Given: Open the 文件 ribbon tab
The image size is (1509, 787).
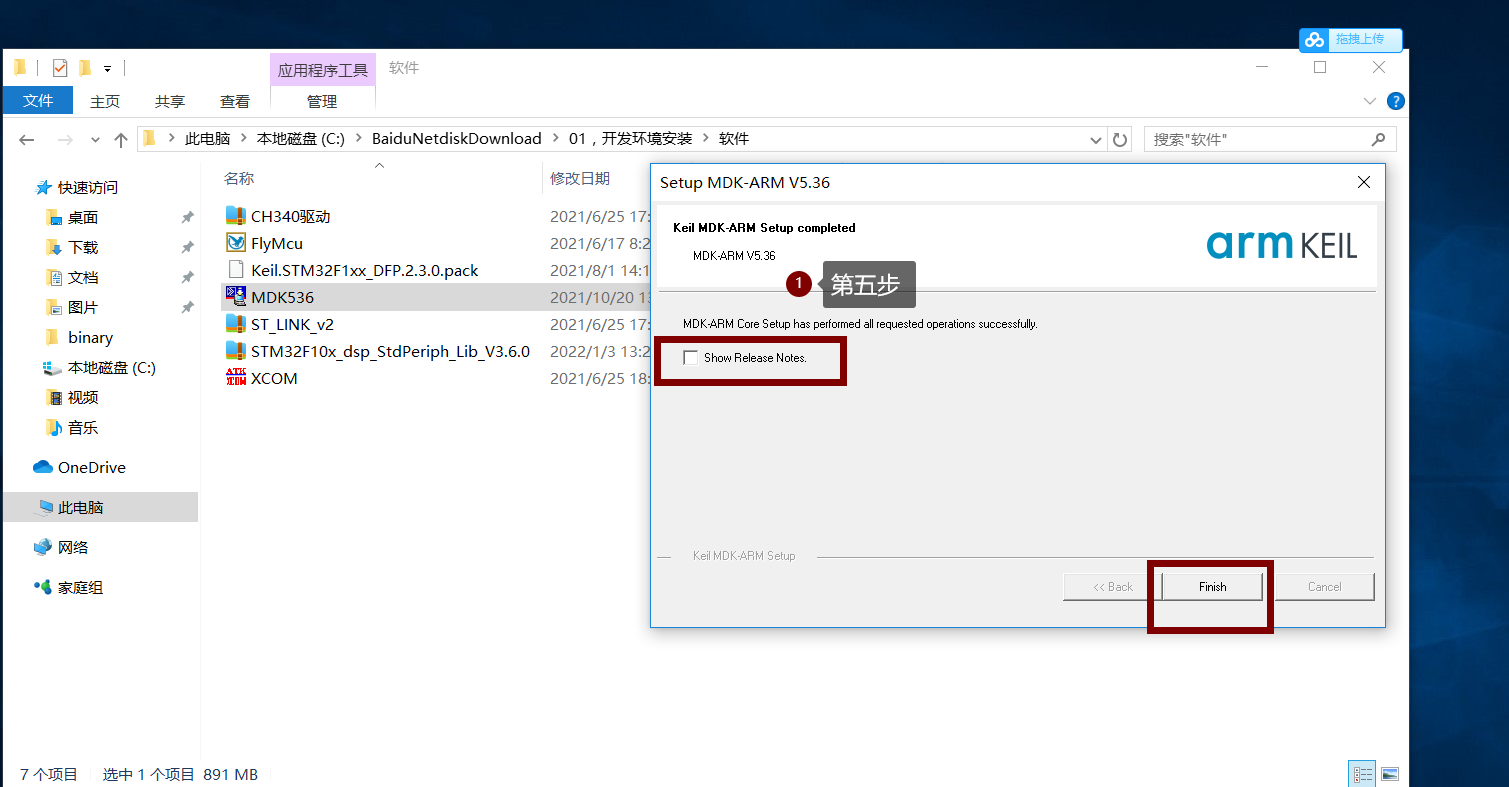Looking at the screenshot, I should [38, 101].
